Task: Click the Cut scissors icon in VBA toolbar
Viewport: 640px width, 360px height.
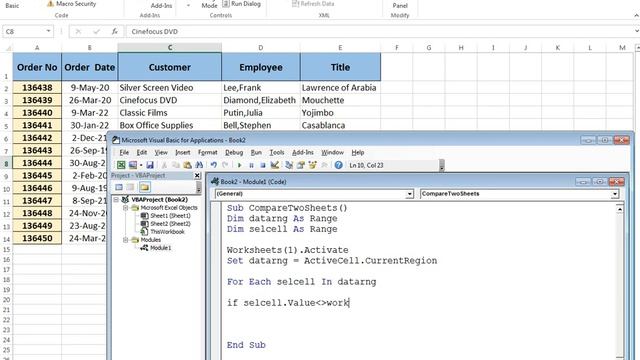Action: point(164,165)
